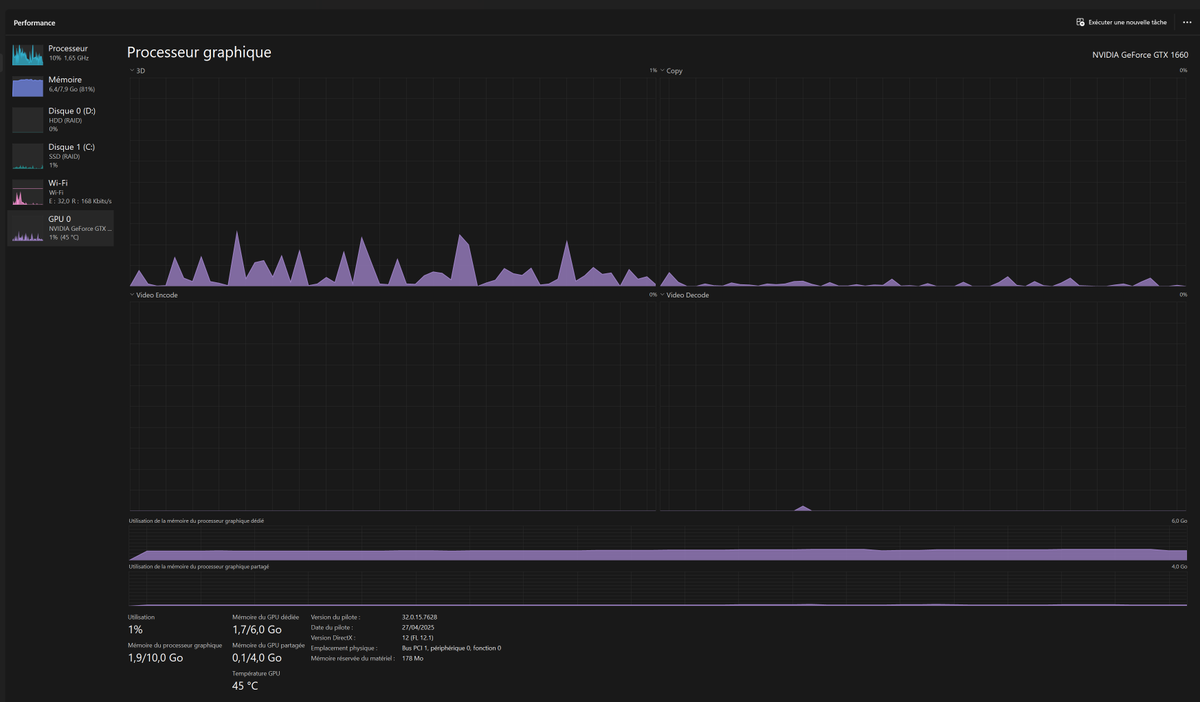Click the 1,7/6,0 Go dedicated memory value
The image size is (1200, 702).
click(x=257, y=630)
